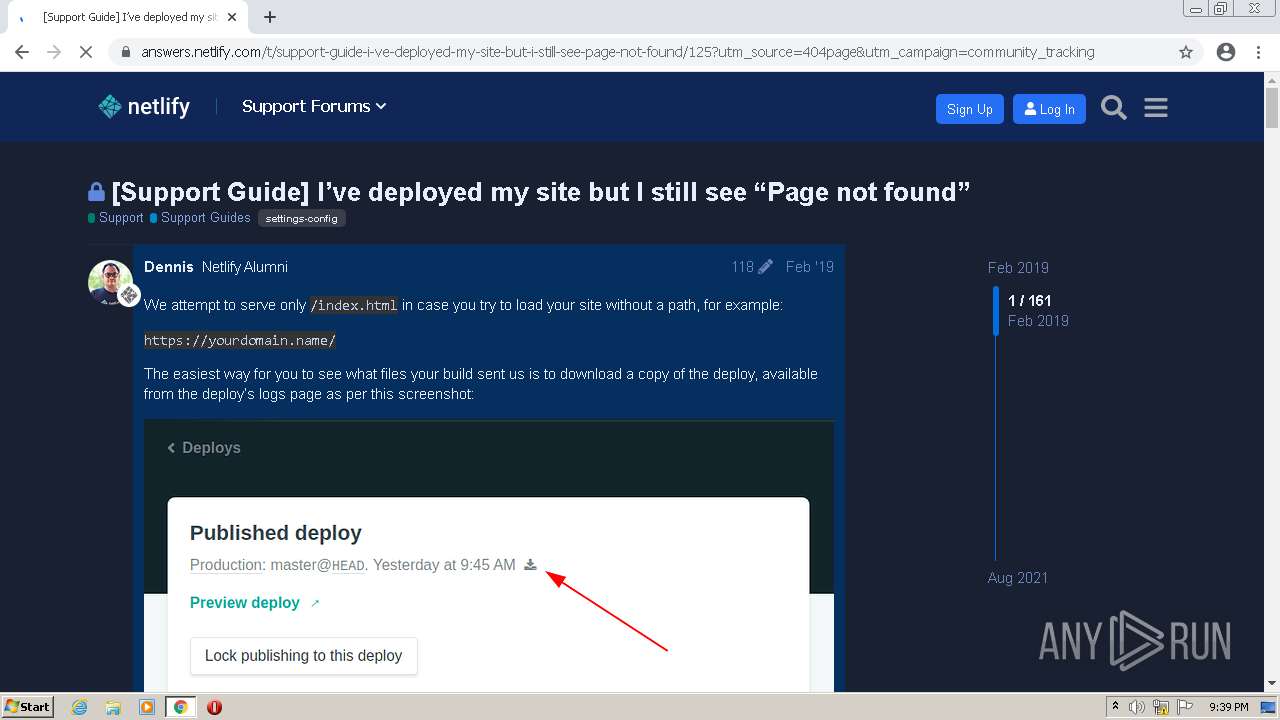
Task: Bookmark this page with star icon
Action: (x=1186, y=52)
